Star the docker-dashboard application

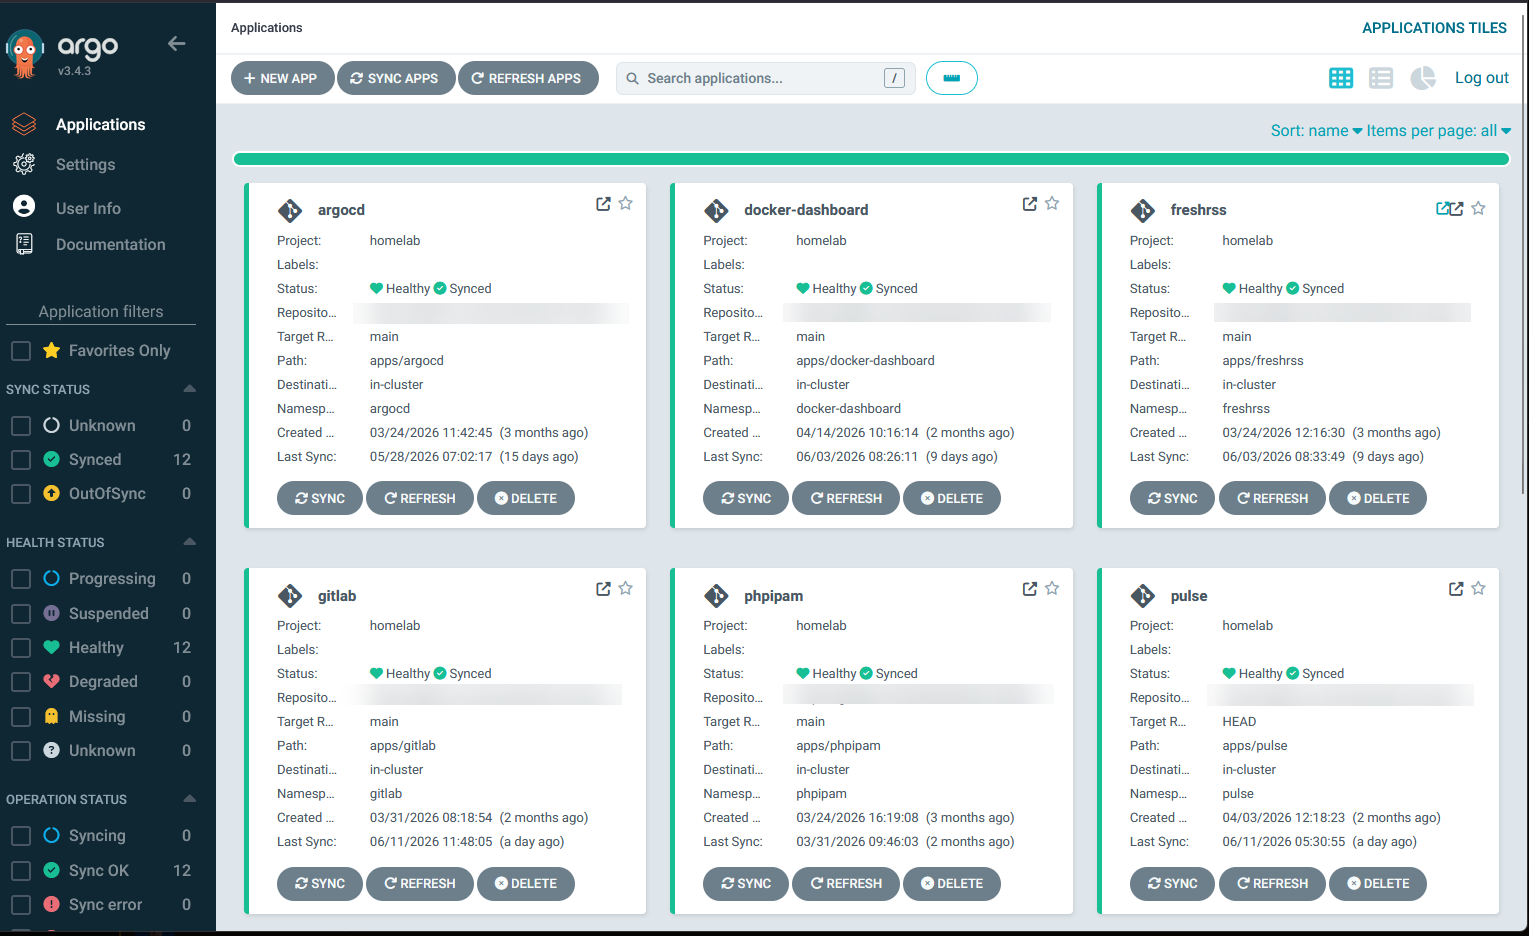(1052, 203)
